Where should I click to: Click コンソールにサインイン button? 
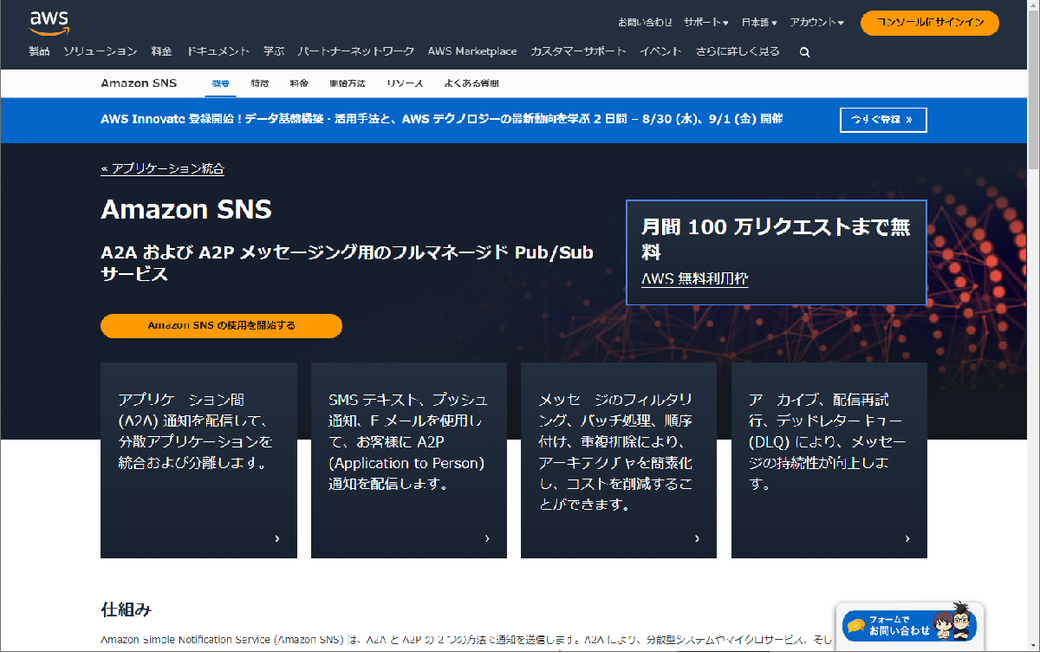click(x=930, y=23)
